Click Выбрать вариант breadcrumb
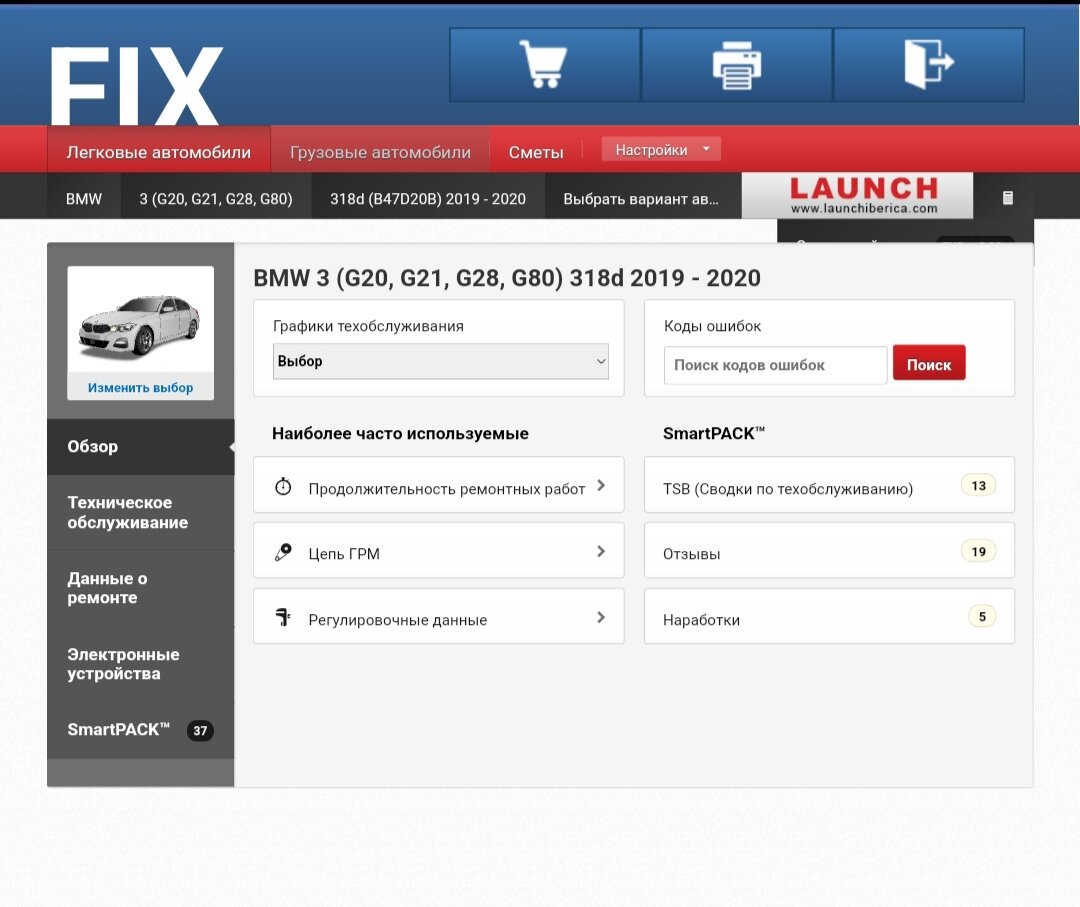1080x907 pixels. coord(641,199)
